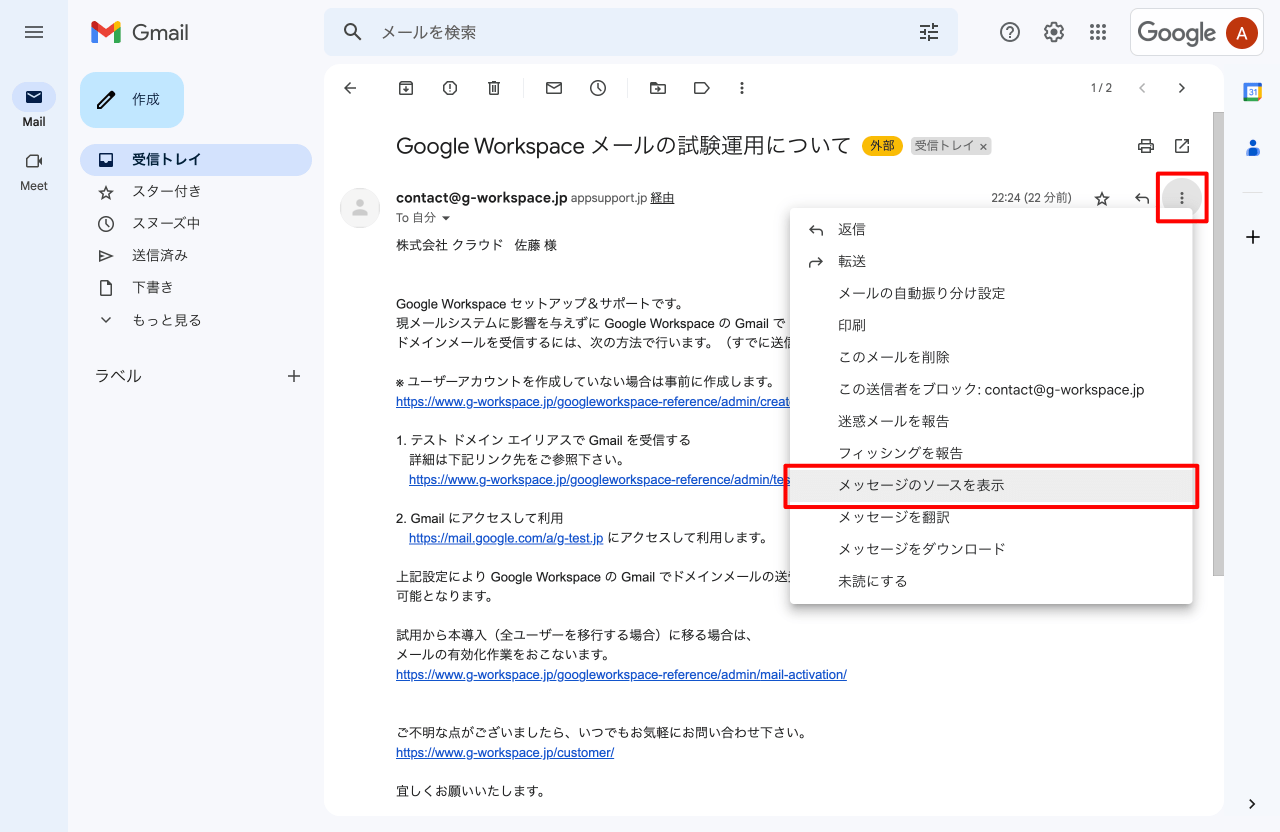The height and width of the screenshot is (832, 1280).
Task: Create new label plus button
Action: point(294,376)
